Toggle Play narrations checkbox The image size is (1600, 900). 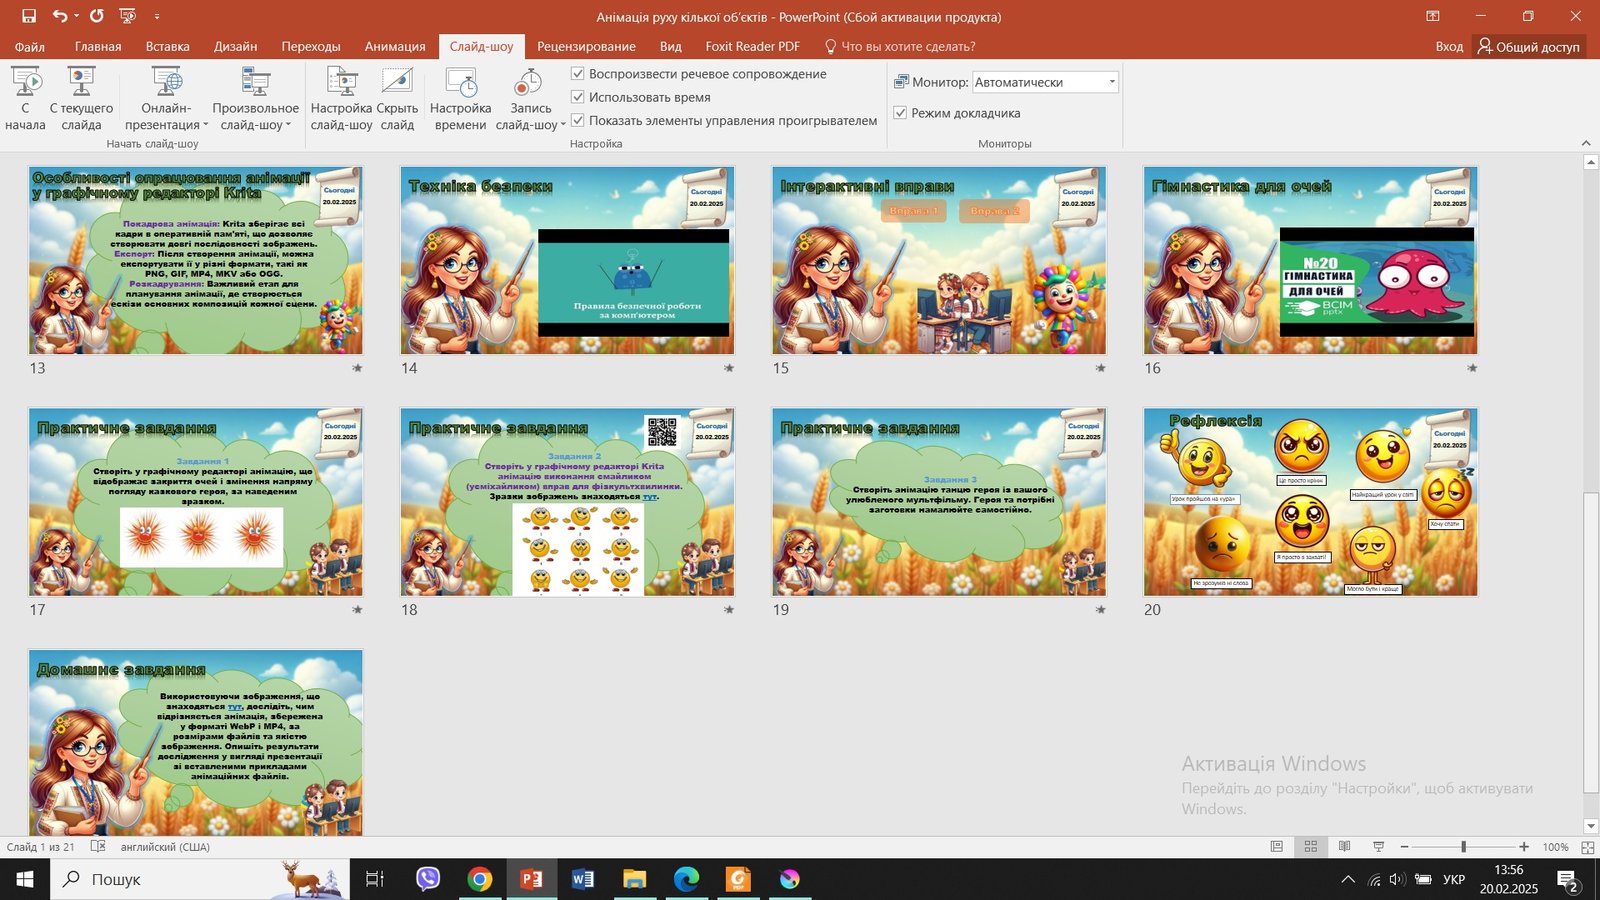pos(577,74)
